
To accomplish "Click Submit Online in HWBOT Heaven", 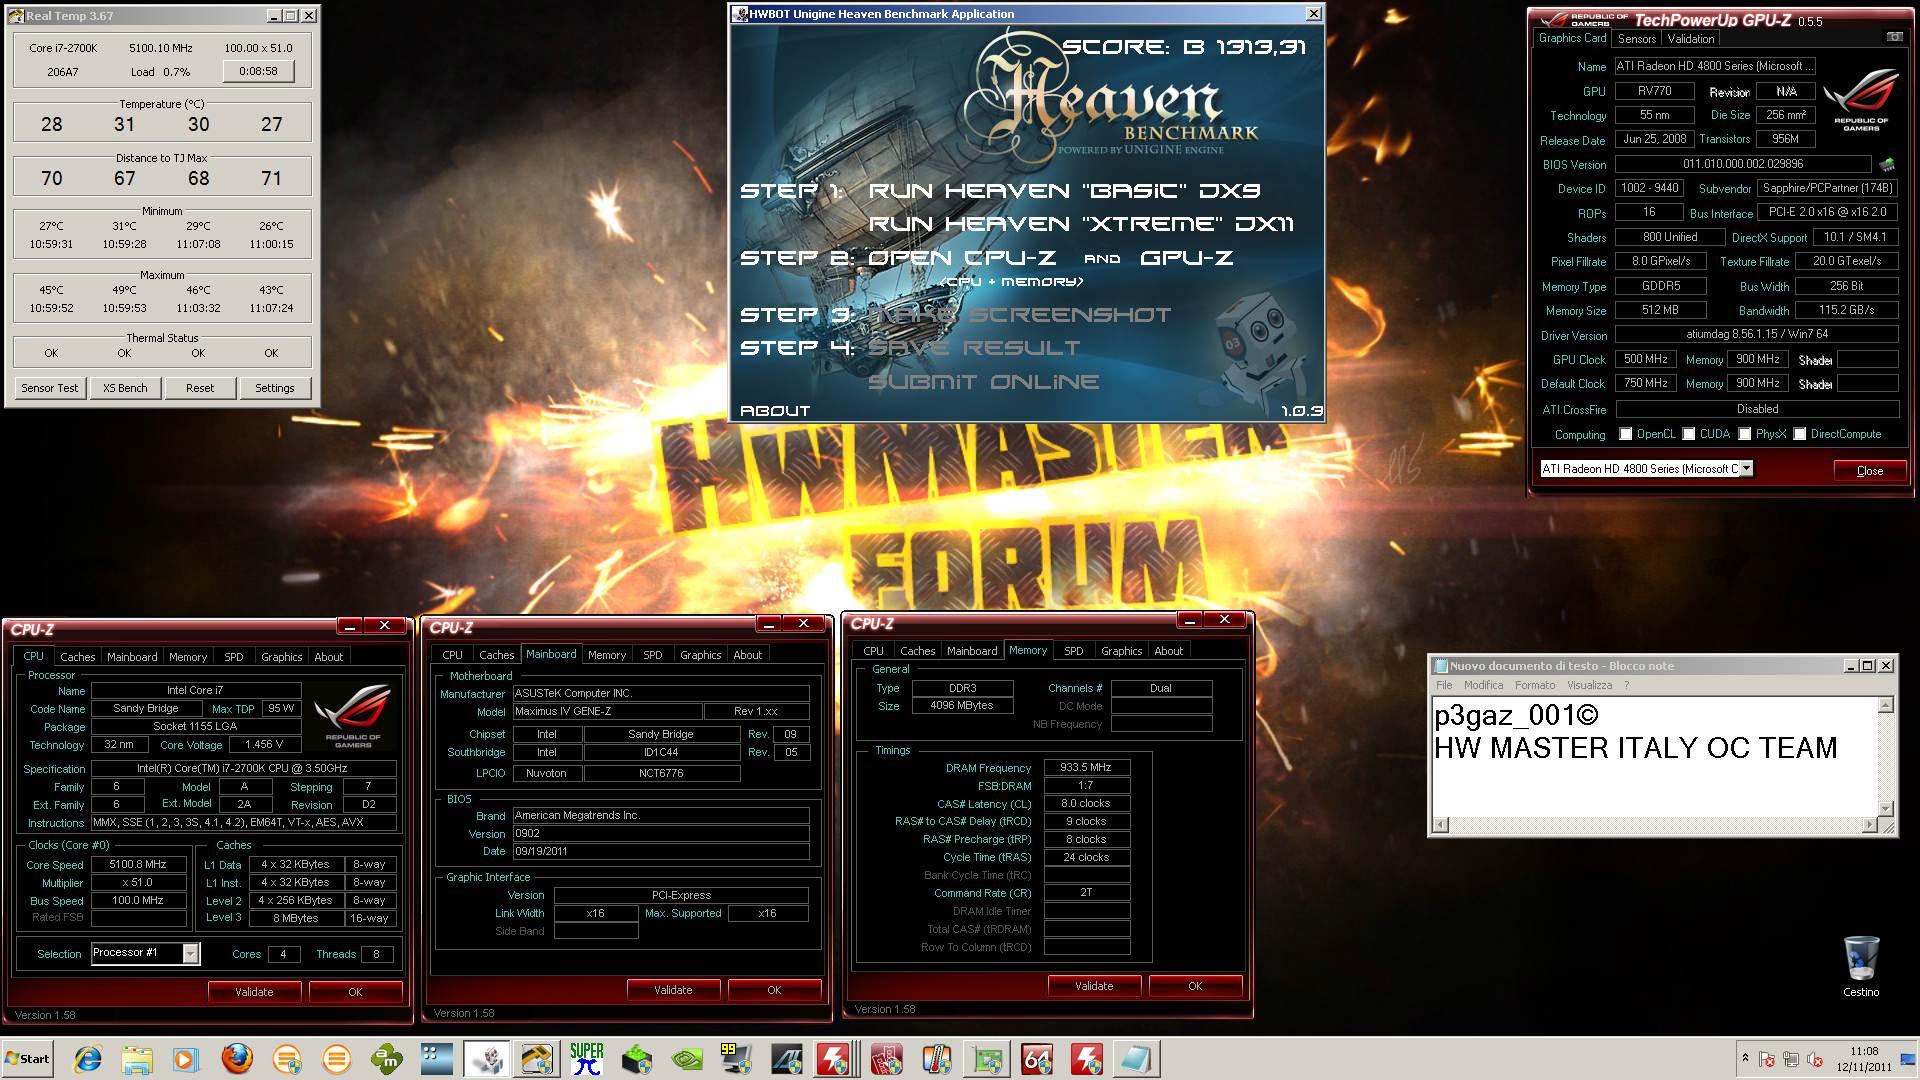I will pyautogui.click(x=983, y=382).
